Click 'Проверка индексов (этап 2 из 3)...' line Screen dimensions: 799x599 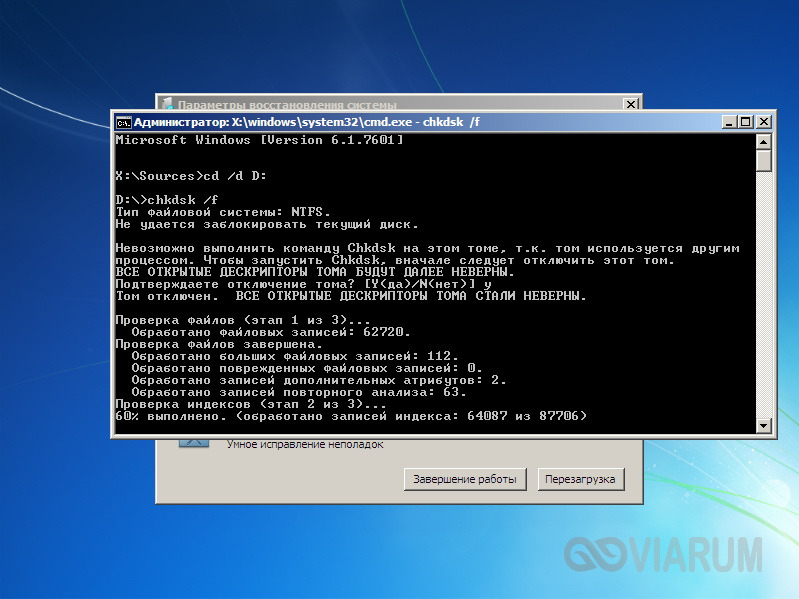point(251,404)
